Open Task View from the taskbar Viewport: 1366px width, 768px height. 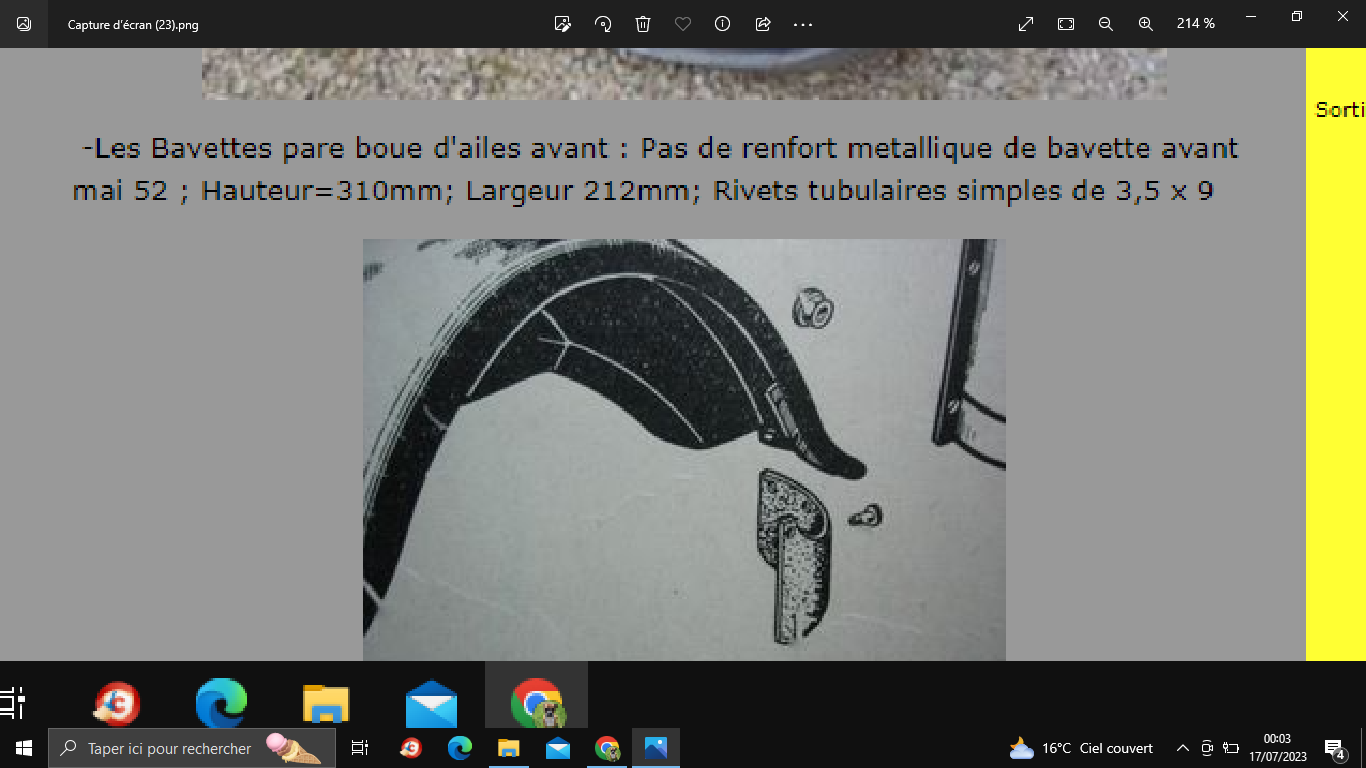click(x=360, y=748)
